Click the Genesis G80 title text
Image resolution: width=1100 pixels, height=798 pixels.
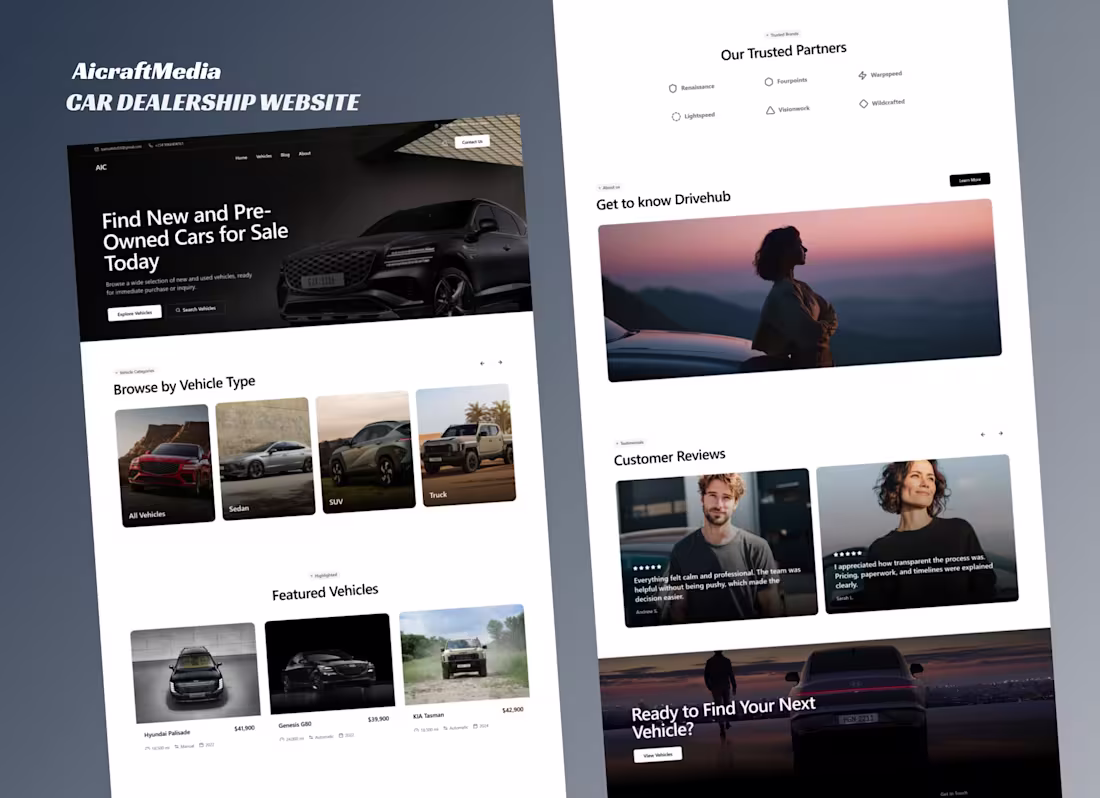295,725
